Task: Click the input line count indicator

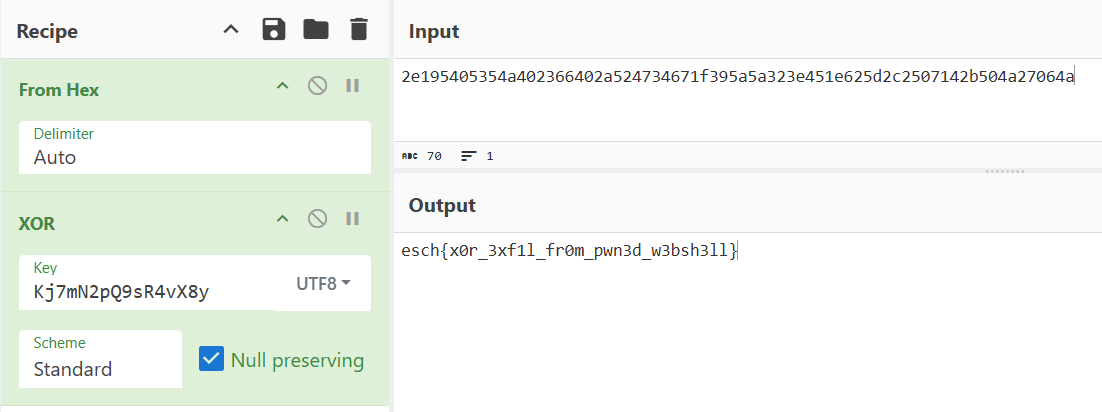Action: (x=477, y=156)
